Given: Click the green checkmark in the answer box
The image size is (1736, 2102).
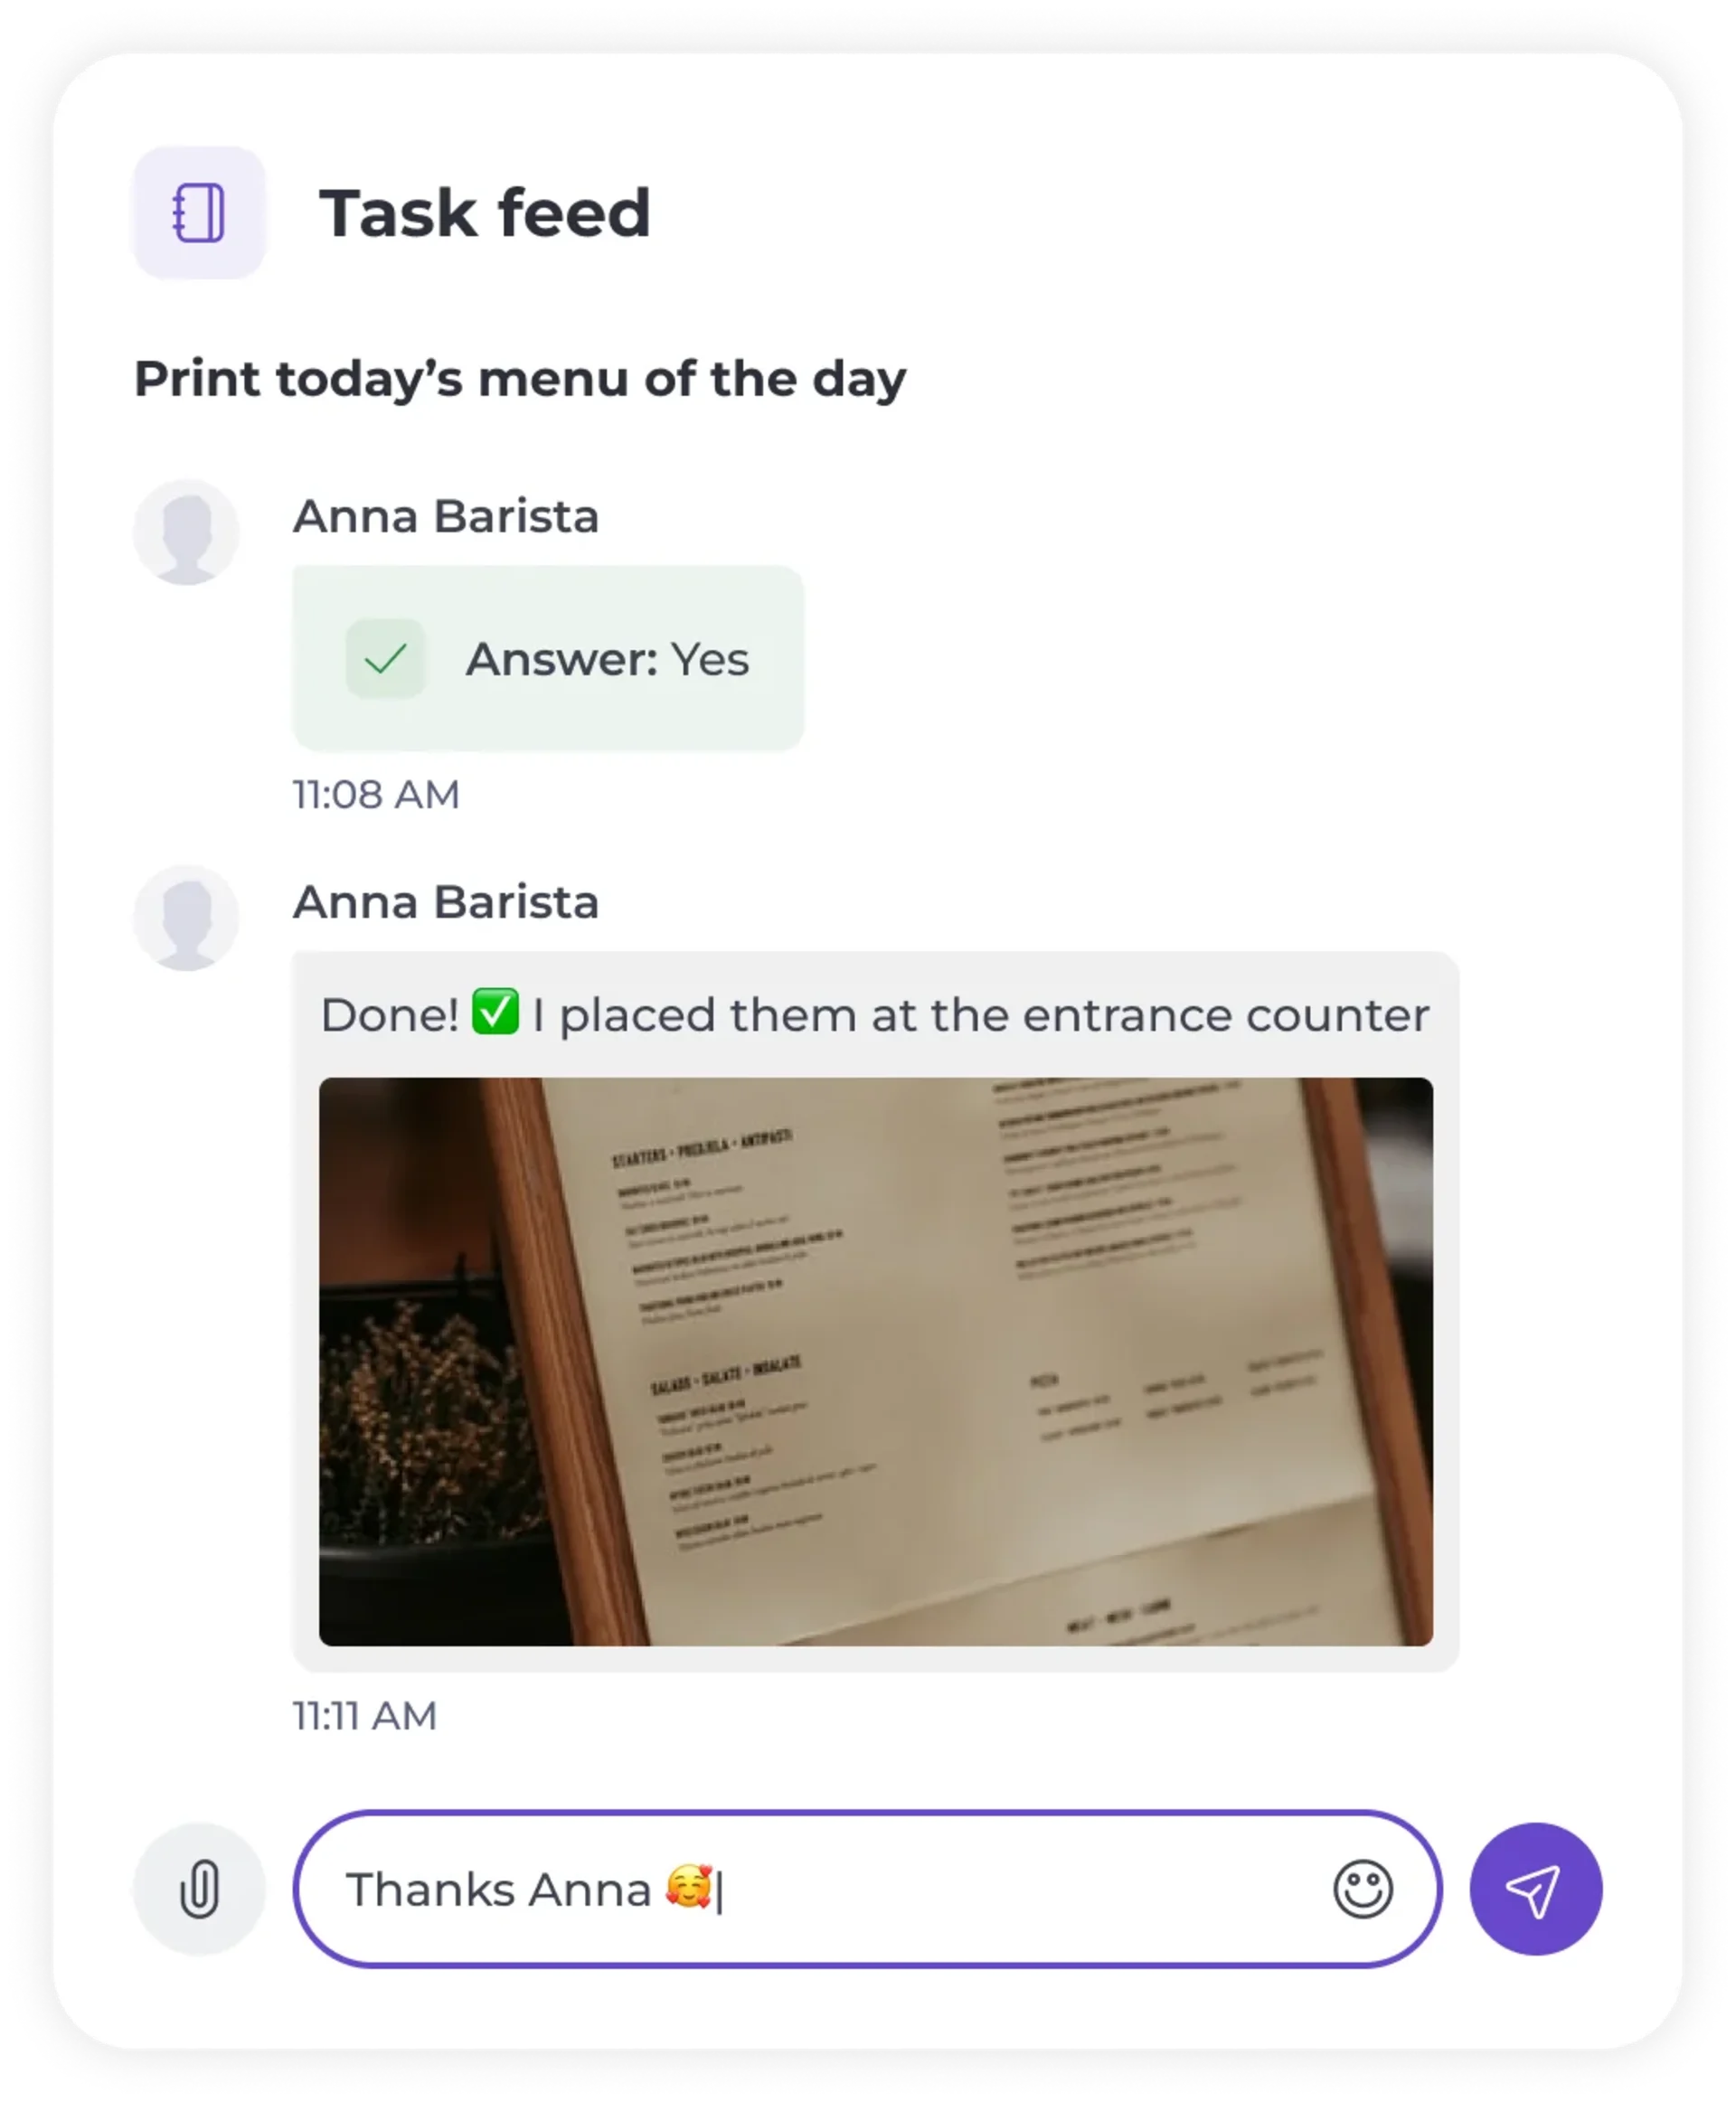Looking at the screenshot, I should point(385,658).
